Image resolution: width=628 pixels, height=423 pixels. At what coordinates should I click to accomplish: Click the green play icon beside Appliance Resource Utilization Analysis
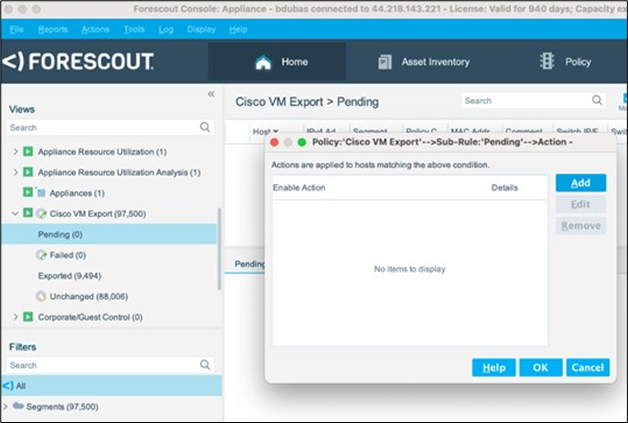point(28,172)
